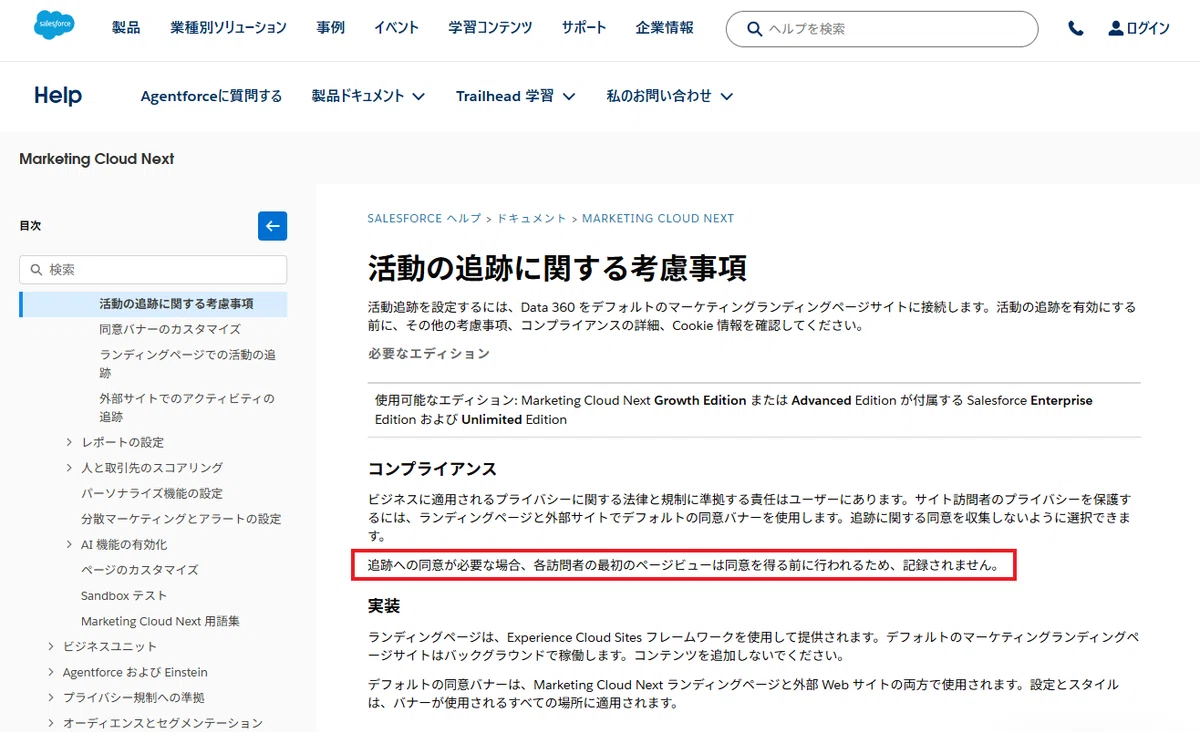Open パーソナライズ機能の設定 topic
The height and width of the screenshot is (732, 1200).
[x=152, y=493]
